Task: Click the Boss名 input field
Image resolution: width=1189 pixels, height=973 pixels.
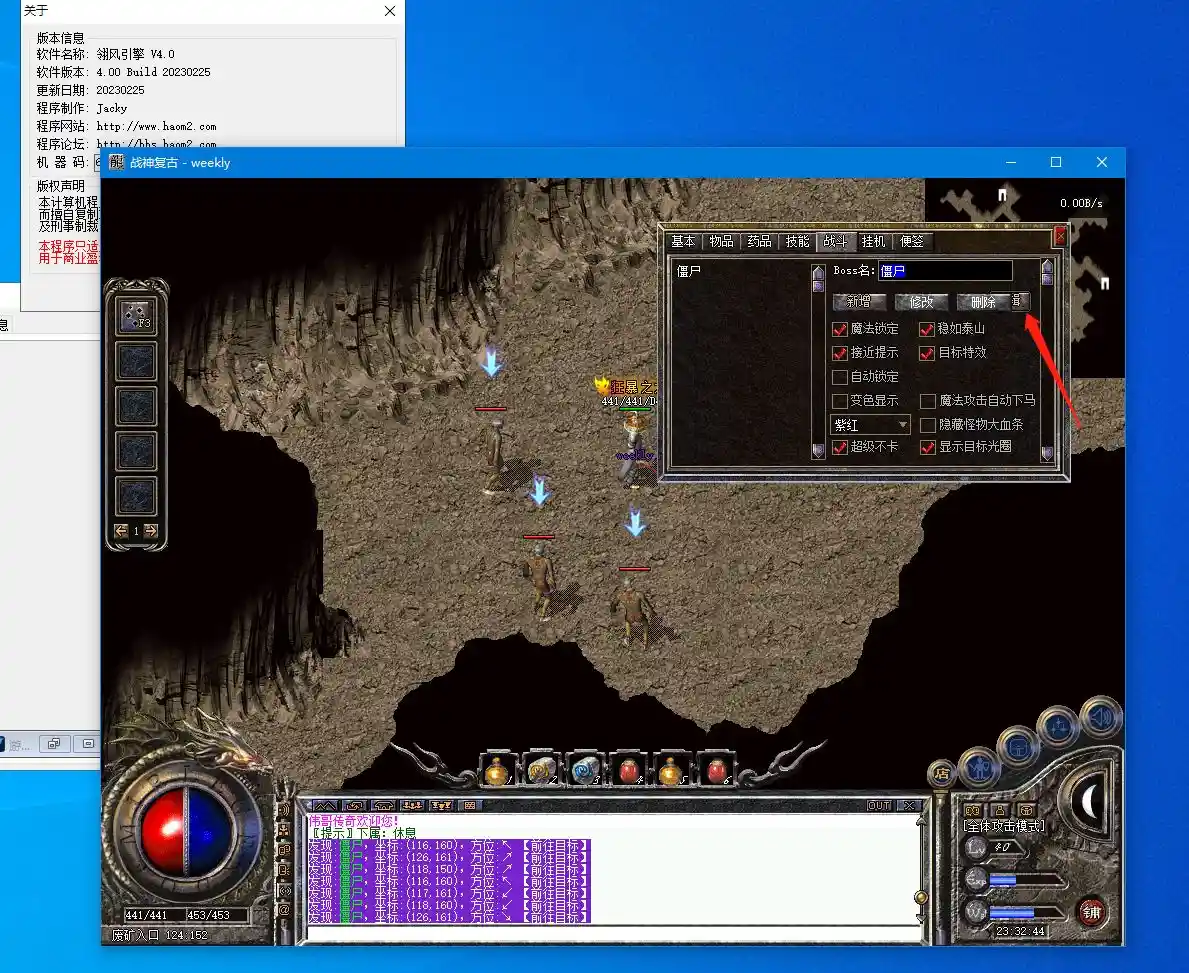Action: coord(945,271)
